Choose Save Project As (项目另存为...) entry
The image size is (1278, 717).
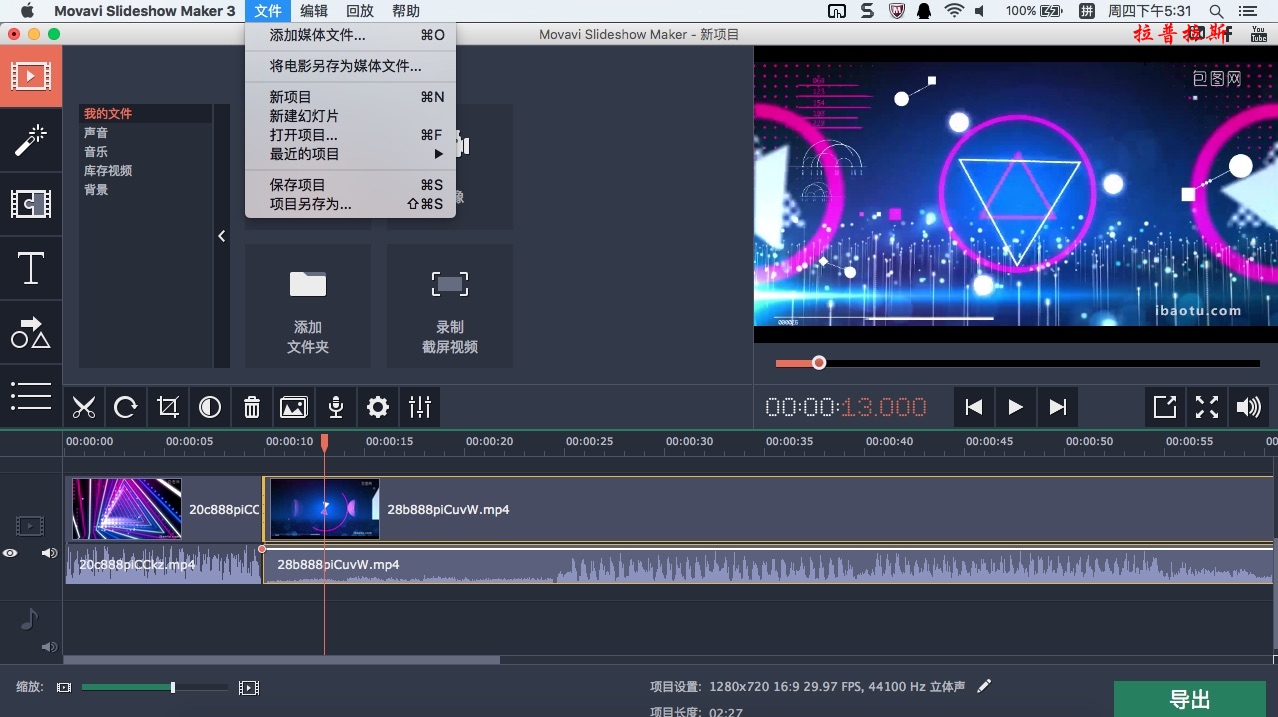[x=350, y=204]
